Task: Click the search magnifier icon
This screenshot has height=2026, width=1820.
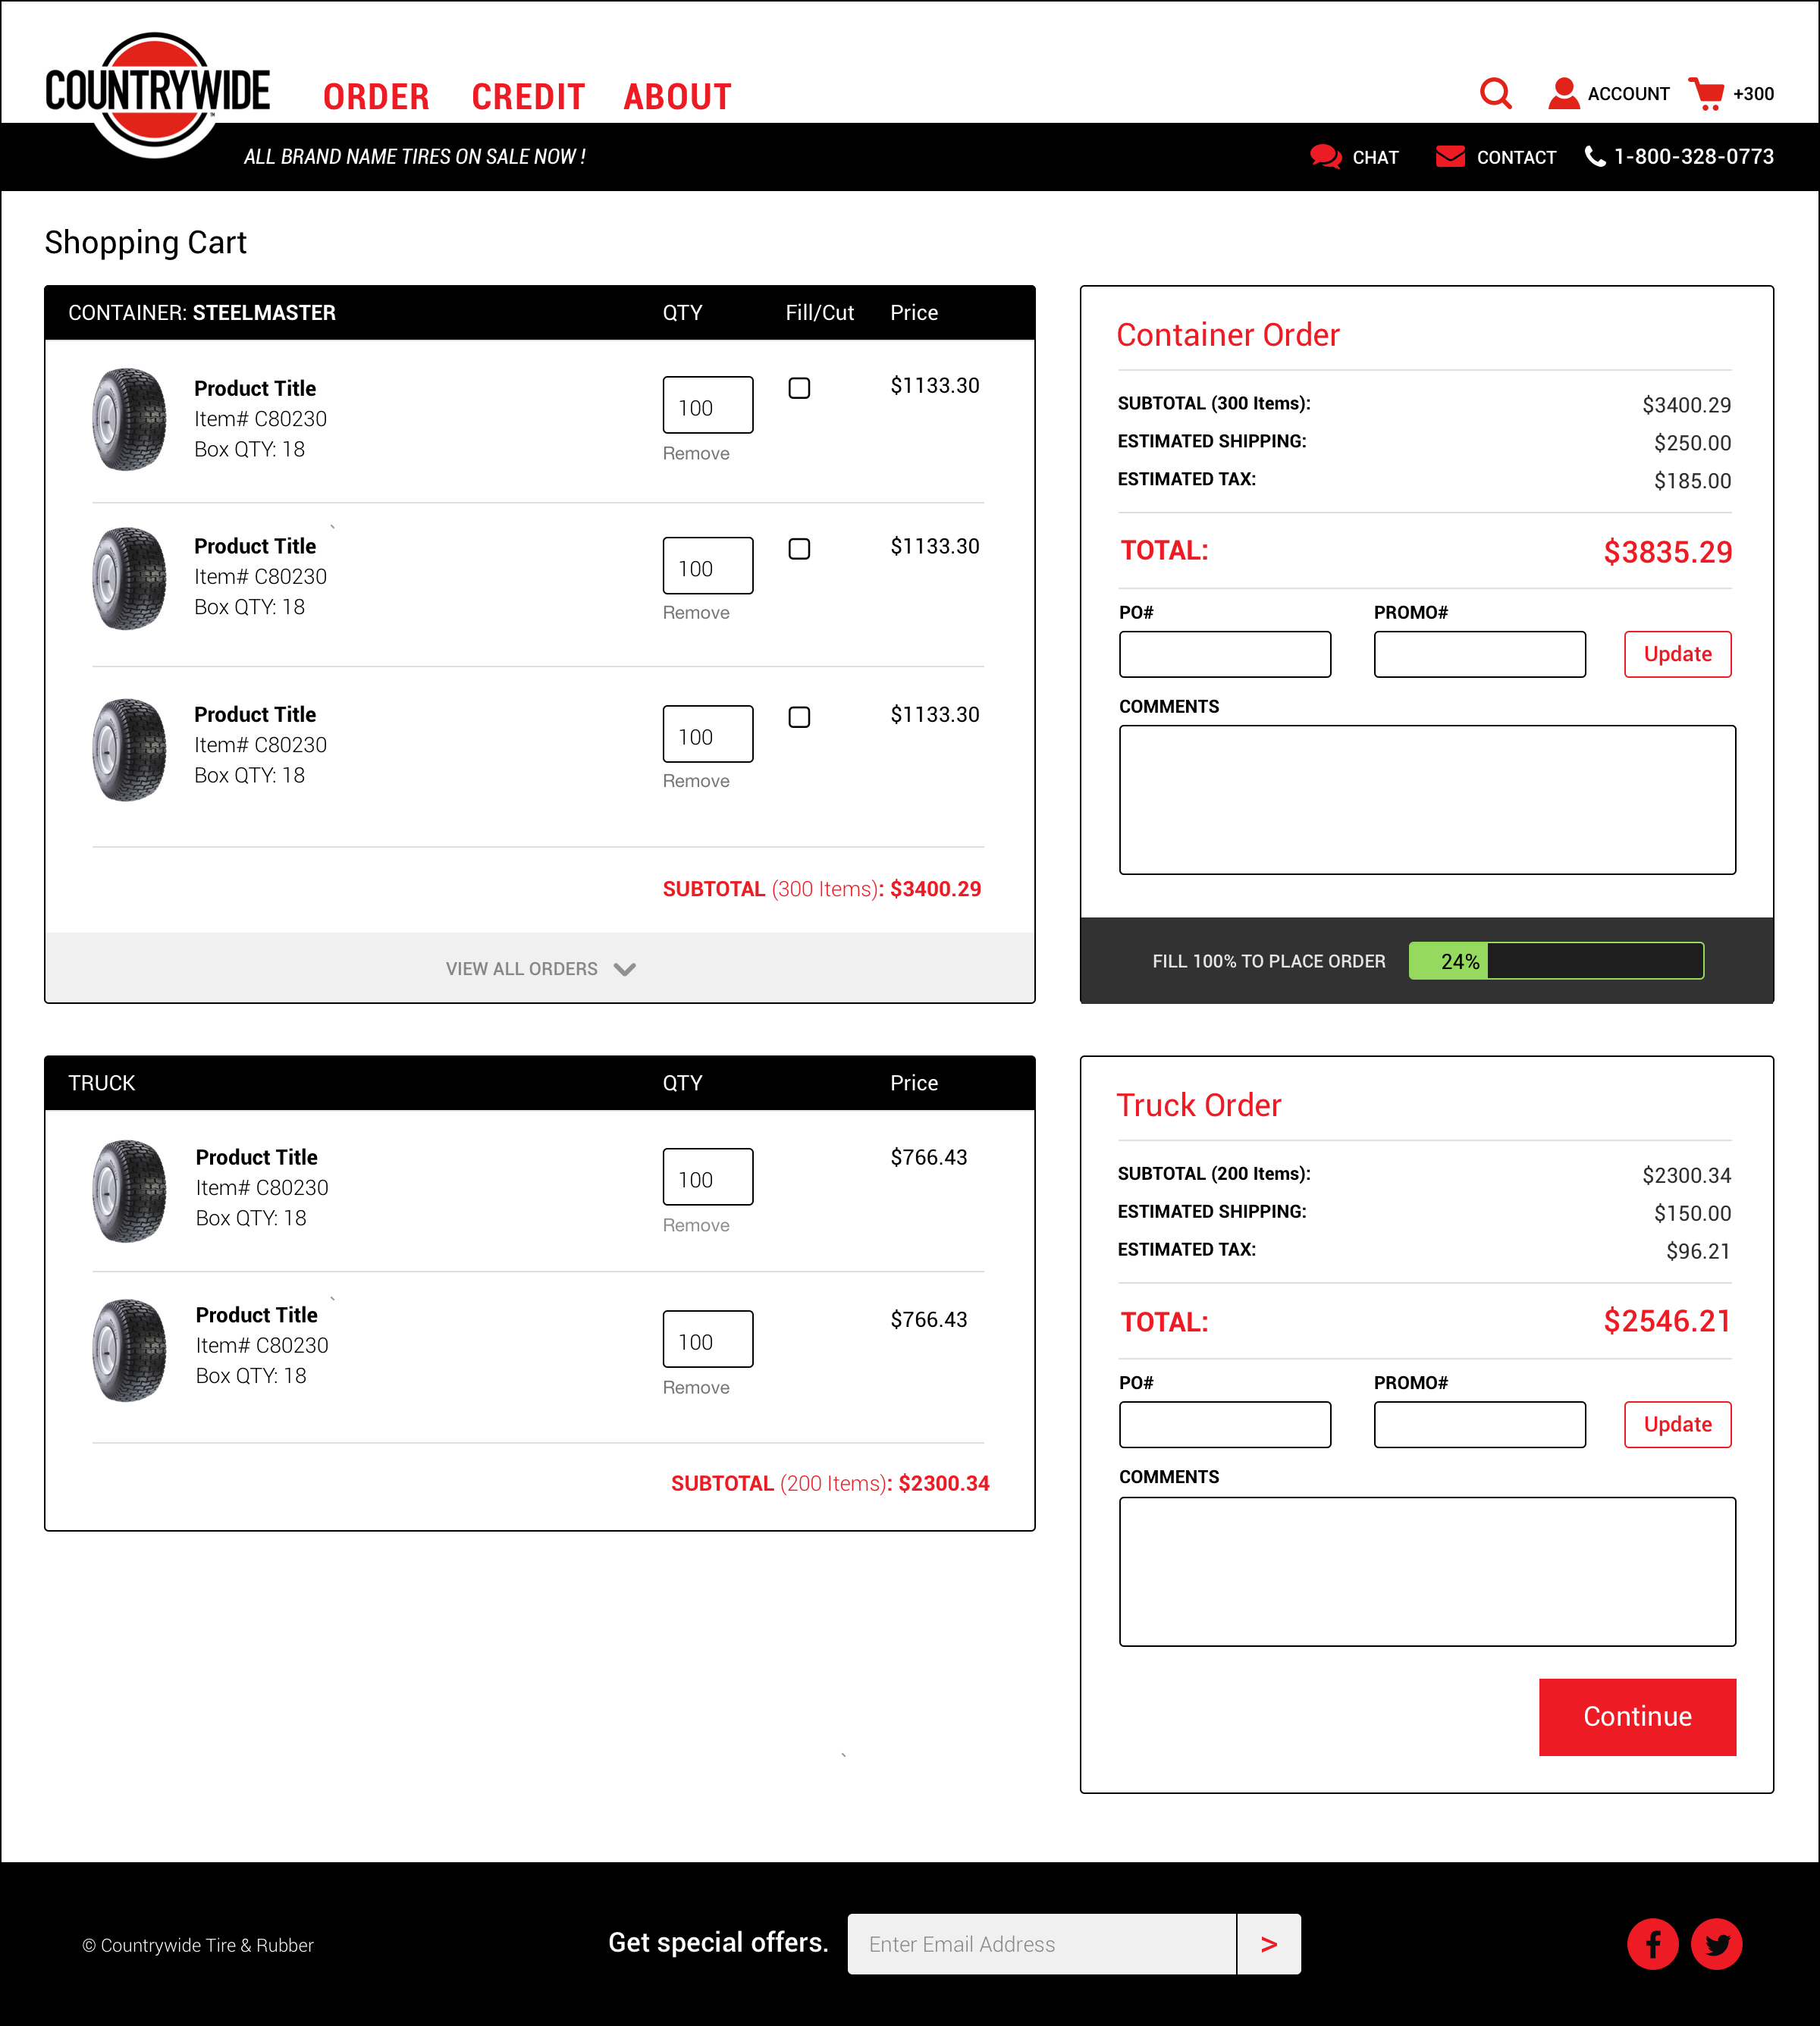Action: (1495, 93)
